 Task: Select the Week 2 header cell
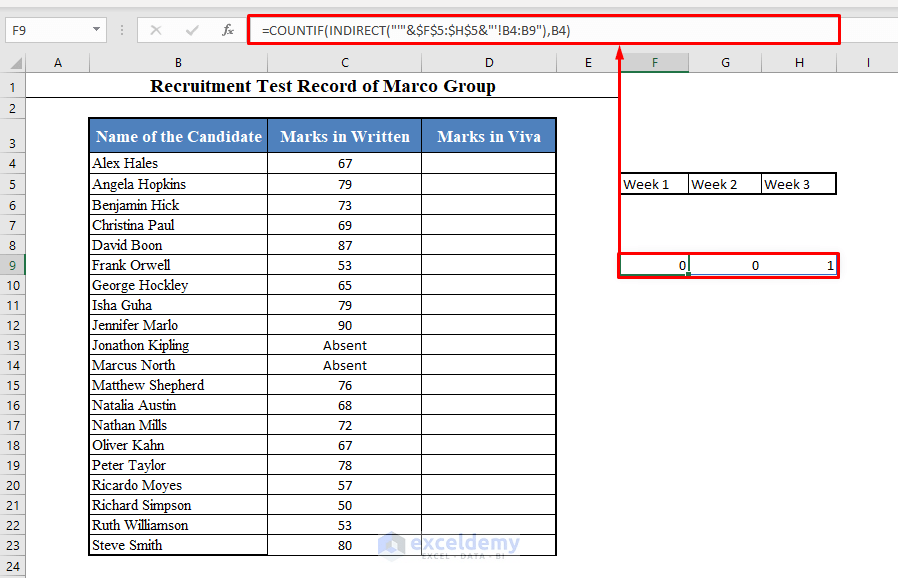[x=724, y=184]
